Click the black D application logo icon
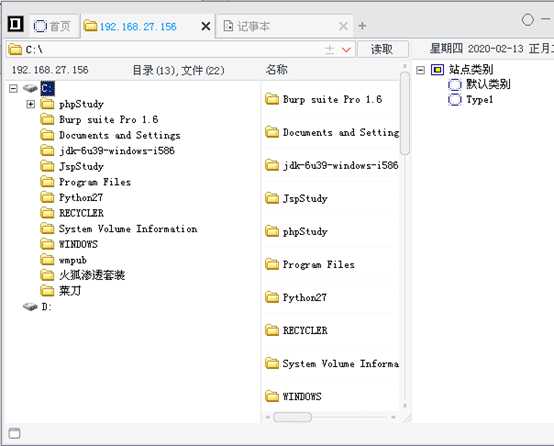 [x=16, y=24]
